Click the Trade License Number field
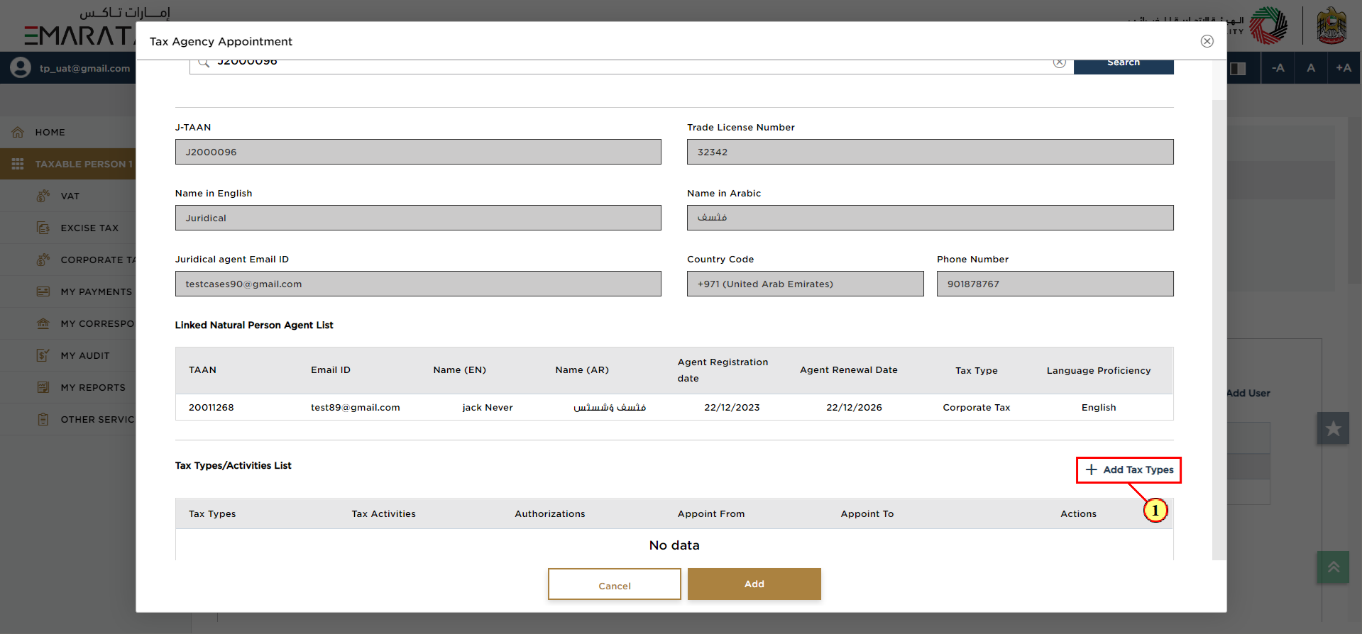This screenshot has width=1362, height=634. pyautogui.click(x=930, y=152)
